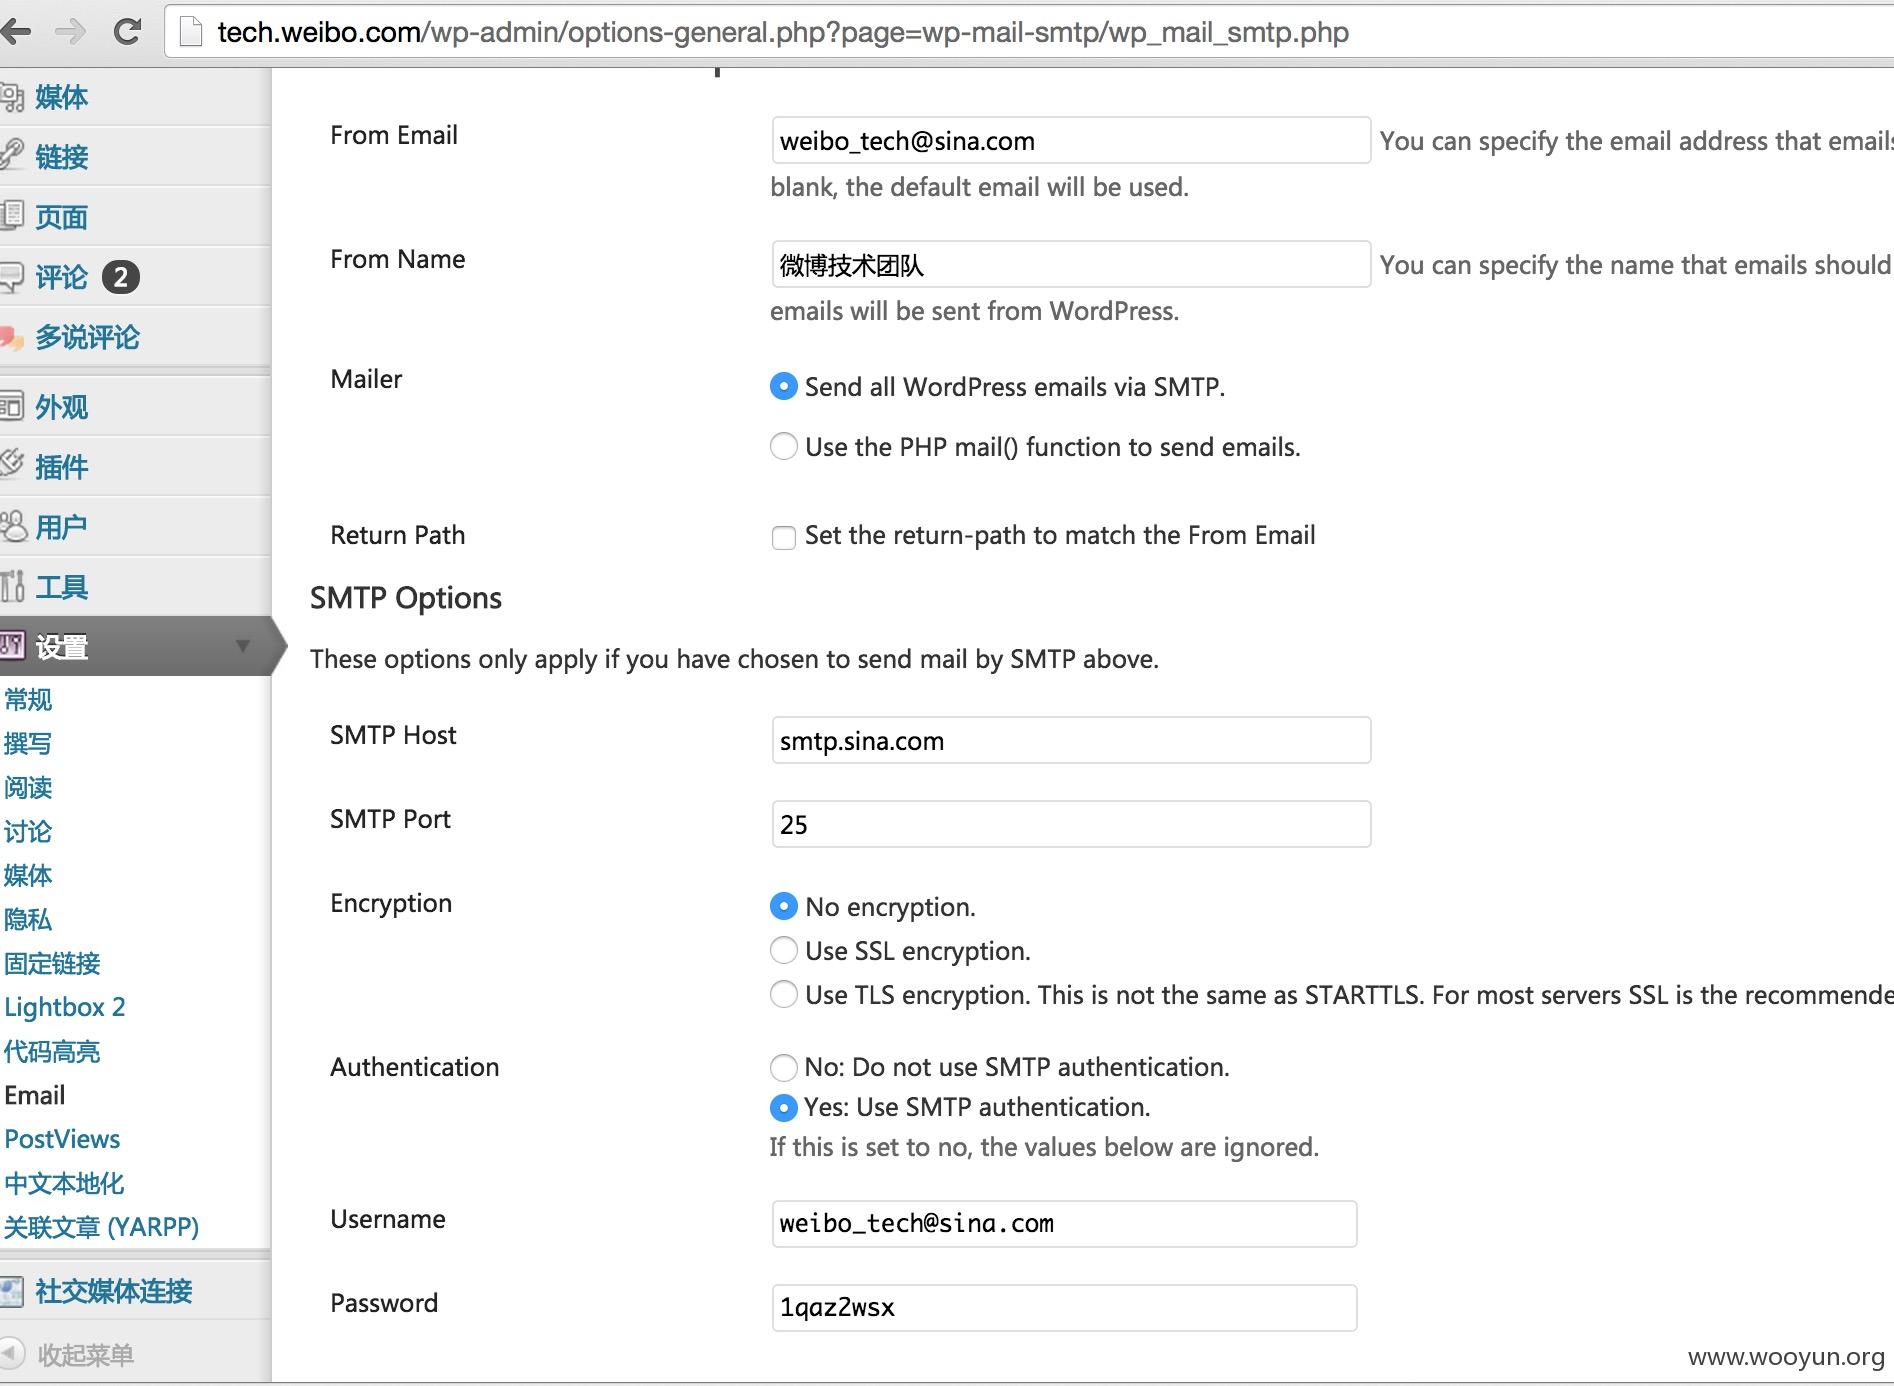Open the 工具 sidebar menu
1894x1386 pixels.
pos(62,587)
